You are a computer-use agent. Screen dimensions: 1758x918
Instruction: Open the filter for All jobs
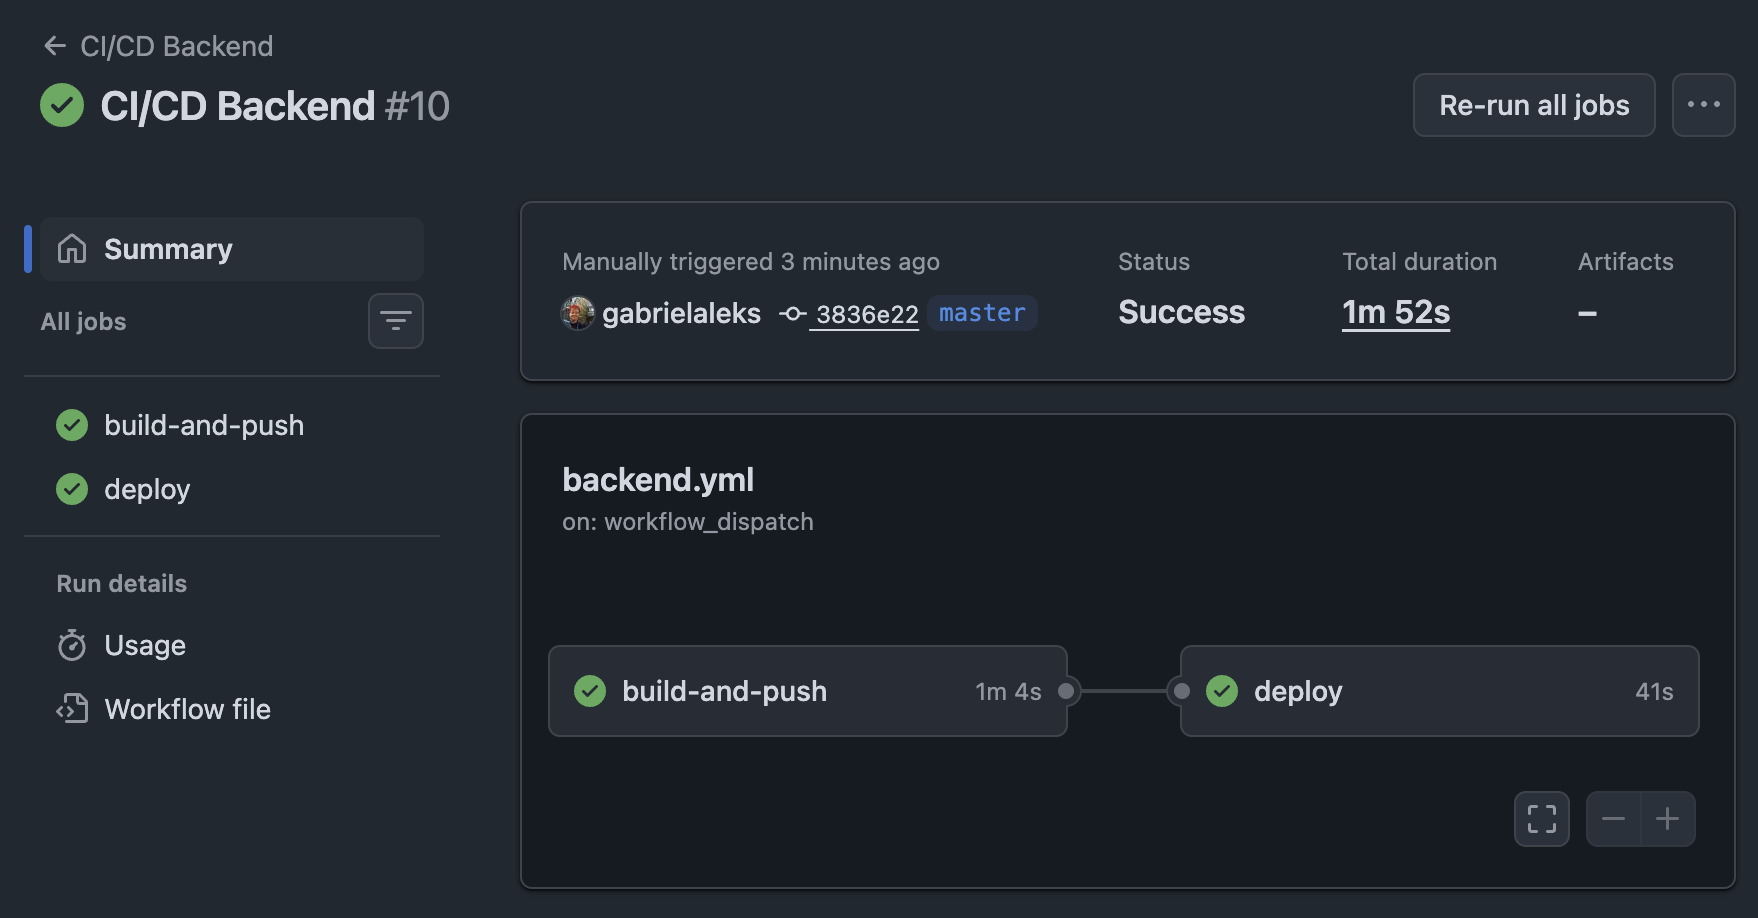pos(395,321)
